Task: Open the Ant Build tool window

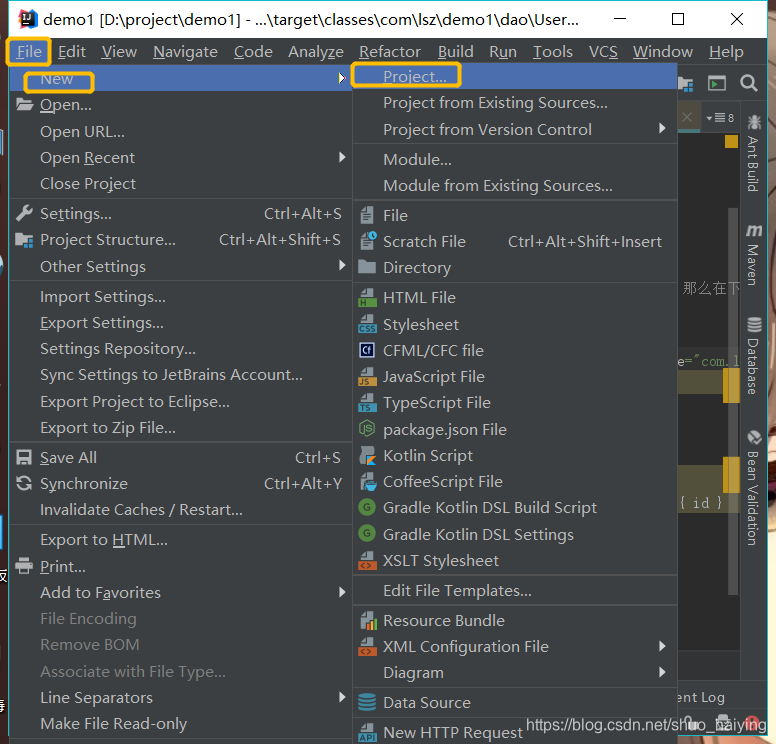Action: click(754, 153)
